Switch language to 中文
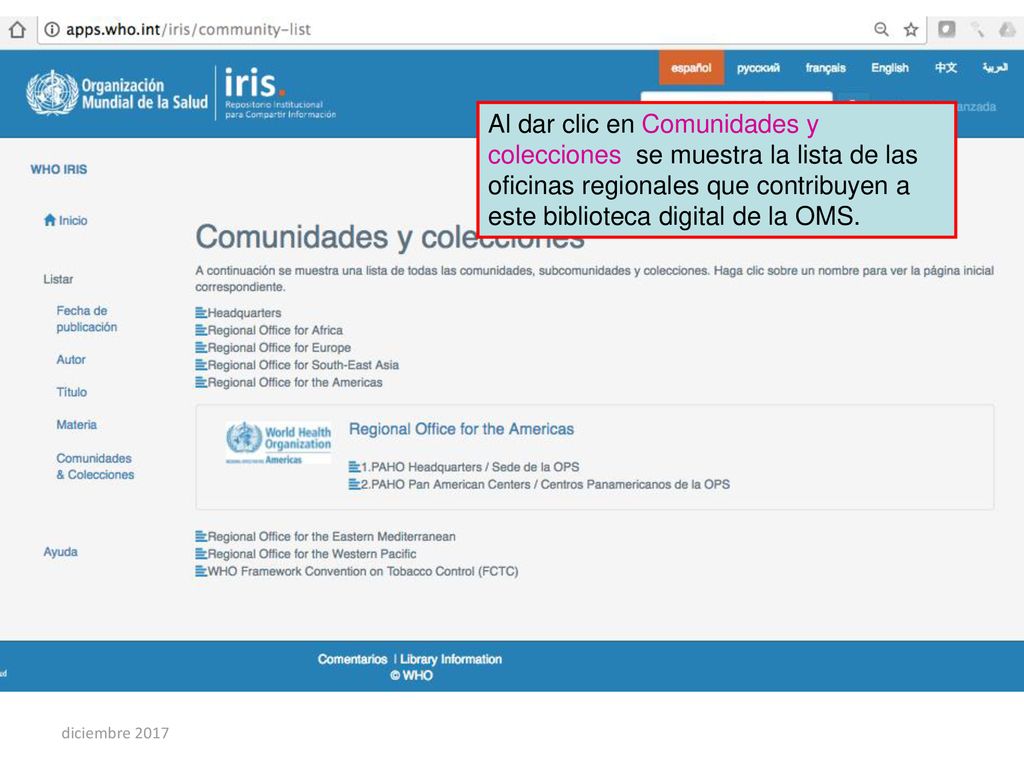 click(946, 68)
